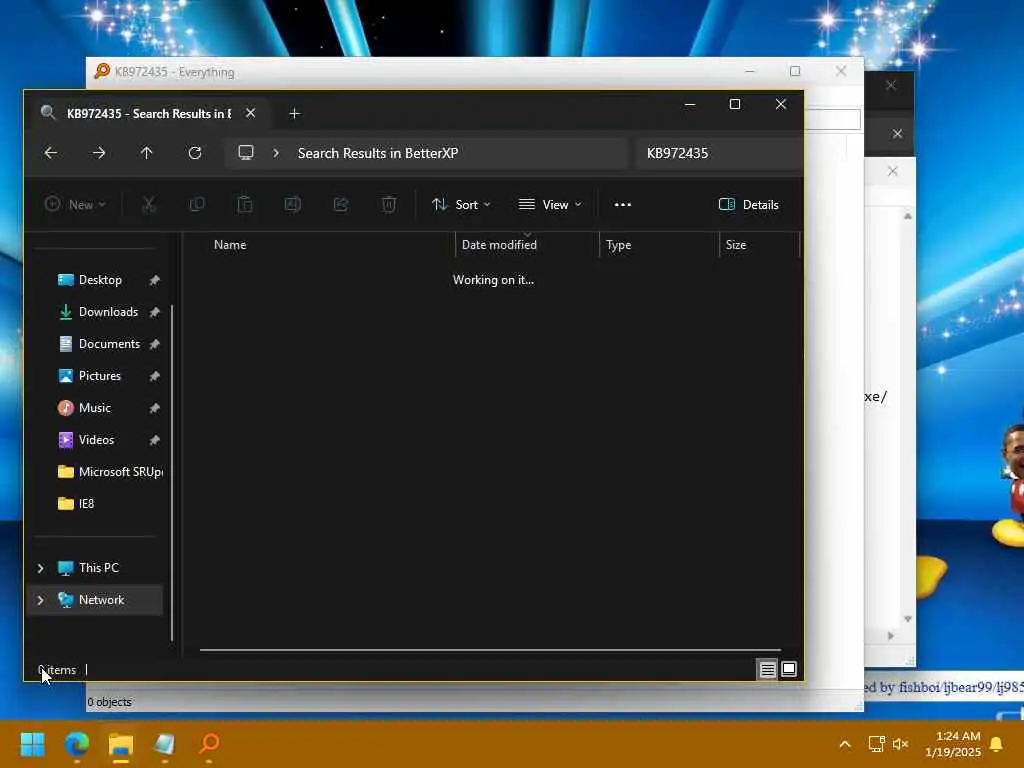Sort by the Type column header
Screen dimensions: 1024x768
pyautogui.click(x=618, y=245)
